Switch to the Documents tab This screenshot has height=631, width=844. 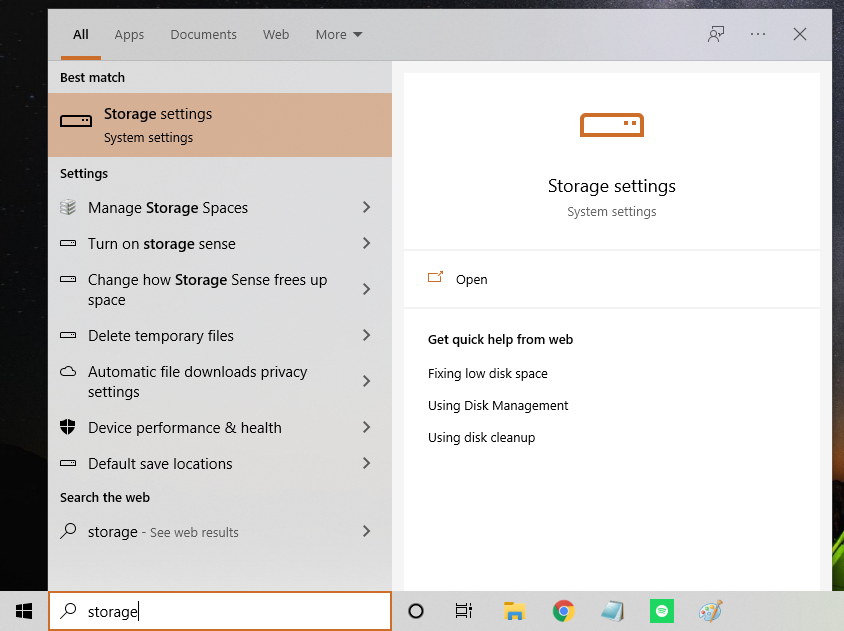click(x=203, y=34)
